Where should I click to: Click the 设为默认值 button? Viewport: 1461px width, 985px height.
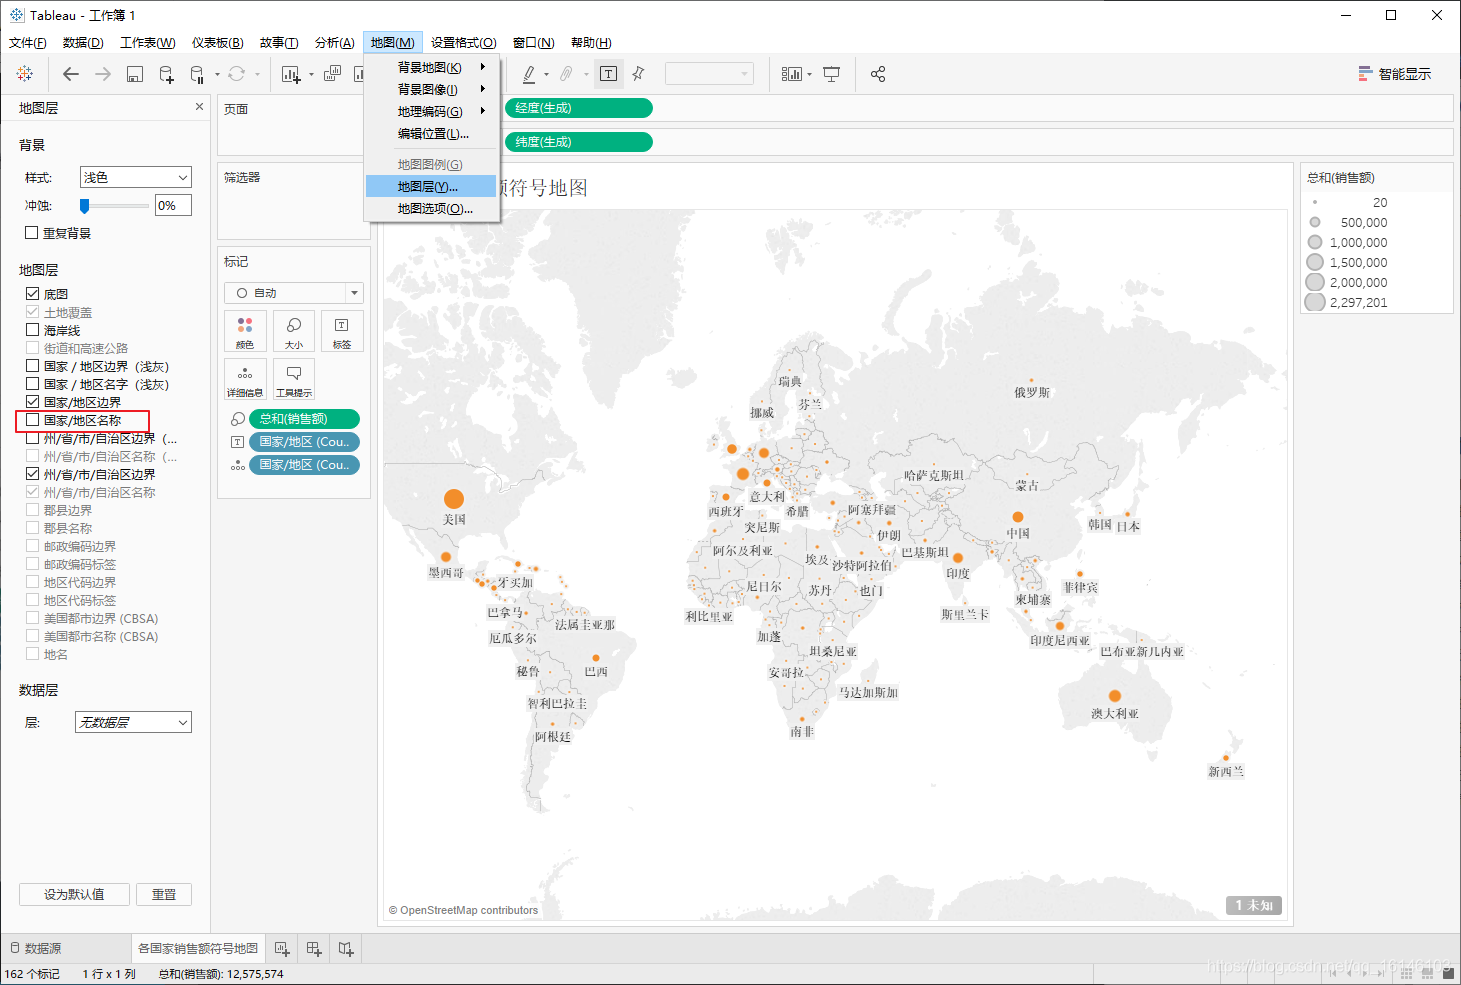click(x=74, y=894)
